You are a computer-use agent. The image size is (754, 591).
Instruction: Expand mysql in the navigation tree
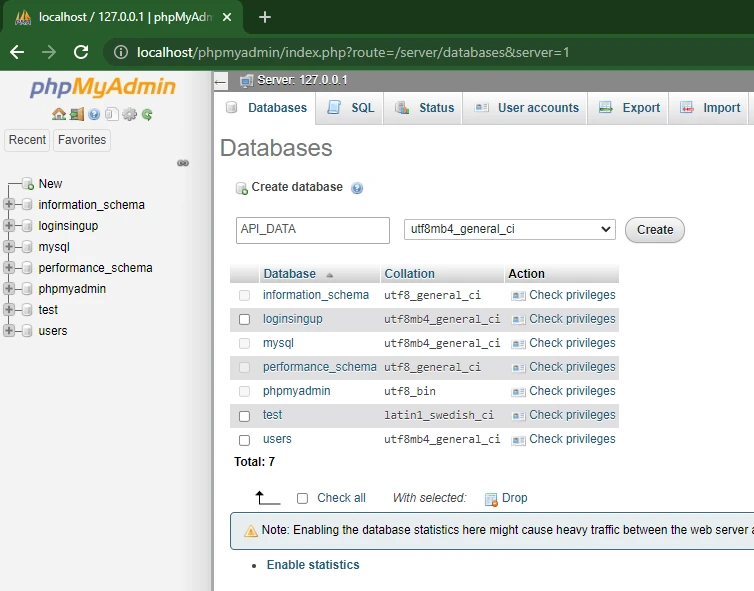point(8,247)
